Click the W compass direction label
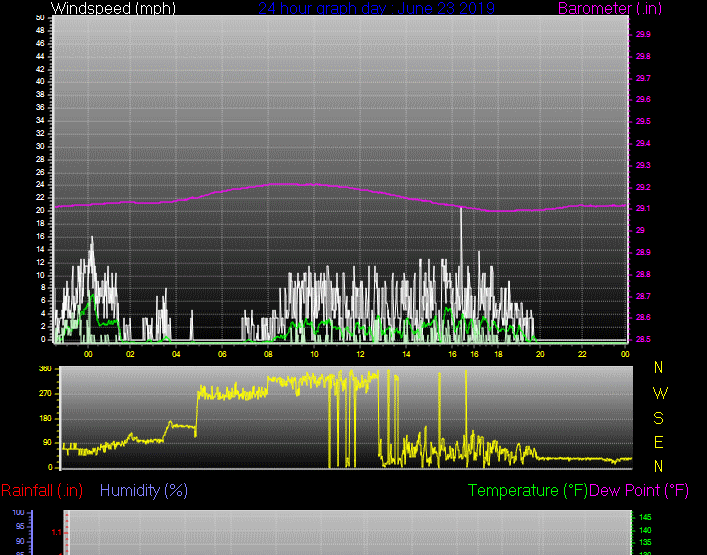The width and height of the screenshot is (707, 555). (x=660, y=394)
